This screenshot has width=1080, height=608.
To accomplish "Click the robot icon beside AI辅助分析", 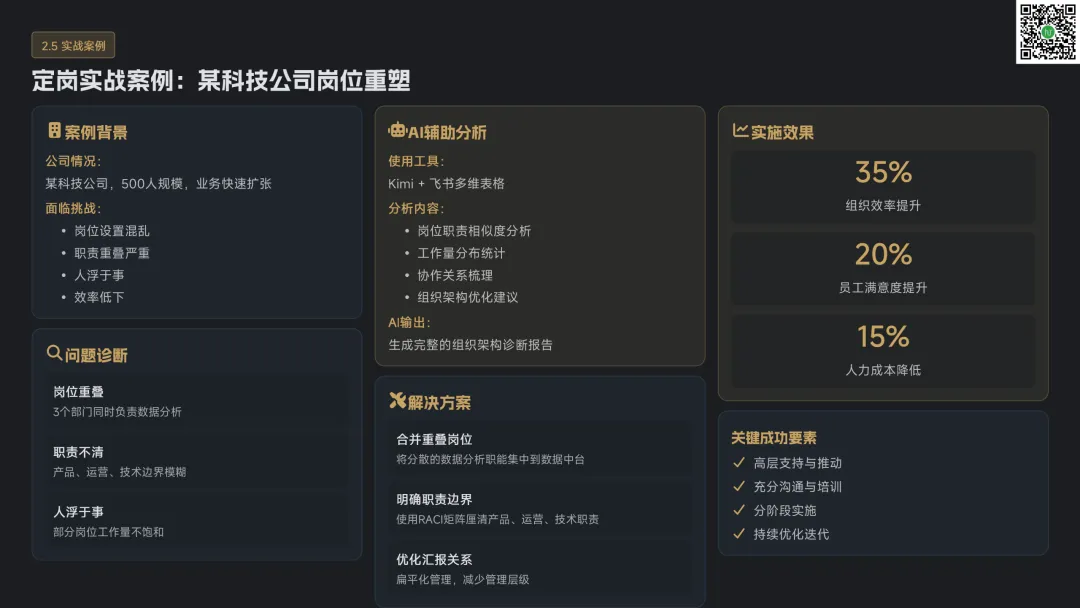I will tap(397, 130).
